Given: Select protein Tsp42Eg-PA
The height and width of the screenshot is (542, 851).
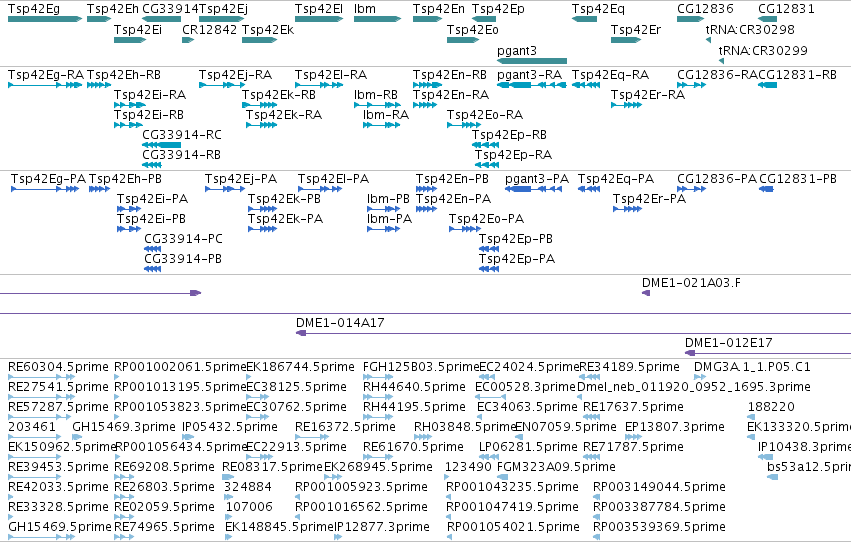Looking at the screenshot, I should click(48, 178).
